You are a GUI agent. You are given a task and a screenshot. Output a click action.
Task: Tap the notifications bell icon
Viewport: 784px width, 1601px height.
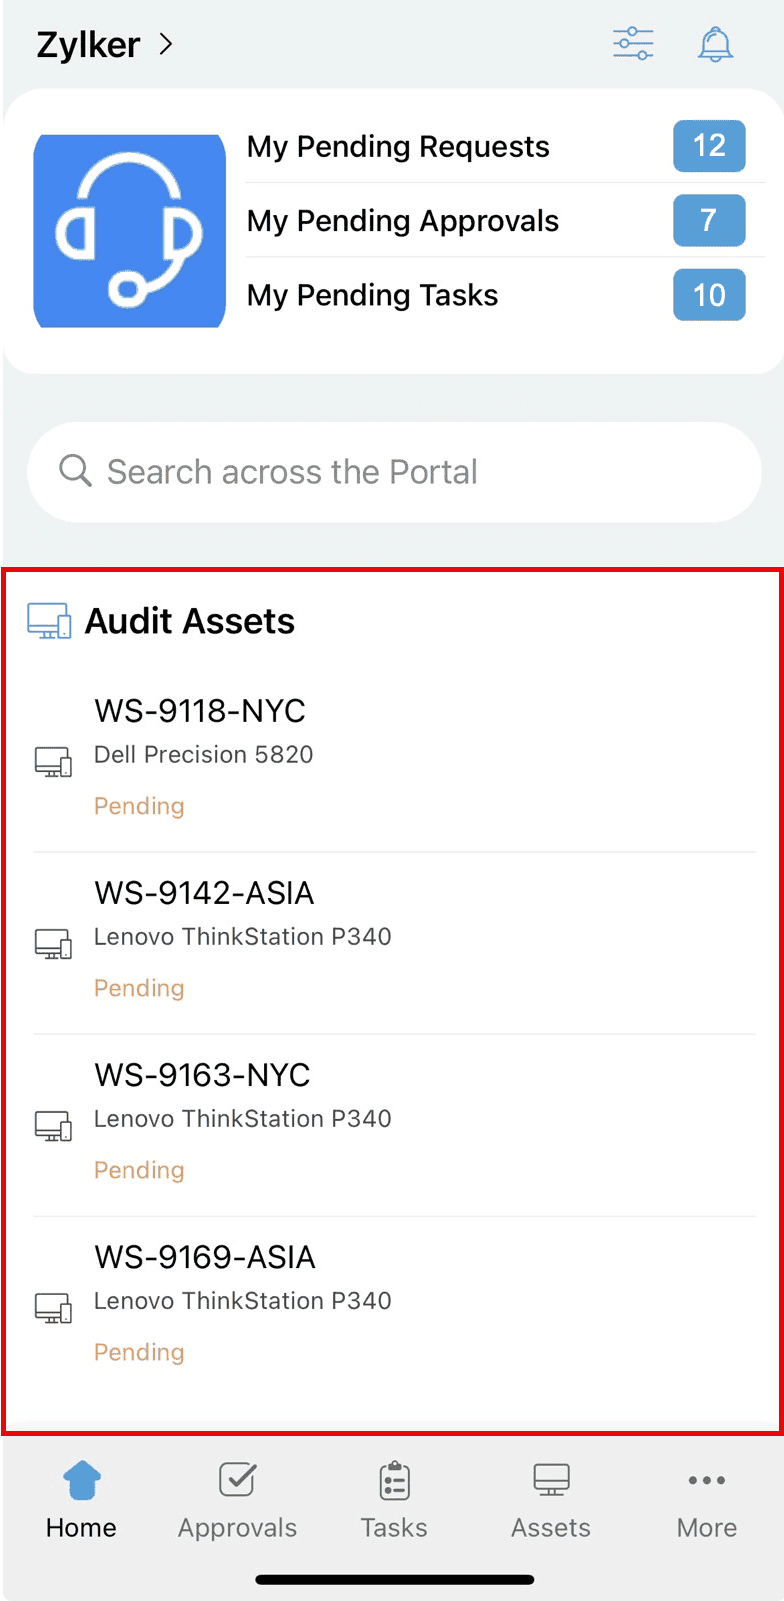click(715, 44)
